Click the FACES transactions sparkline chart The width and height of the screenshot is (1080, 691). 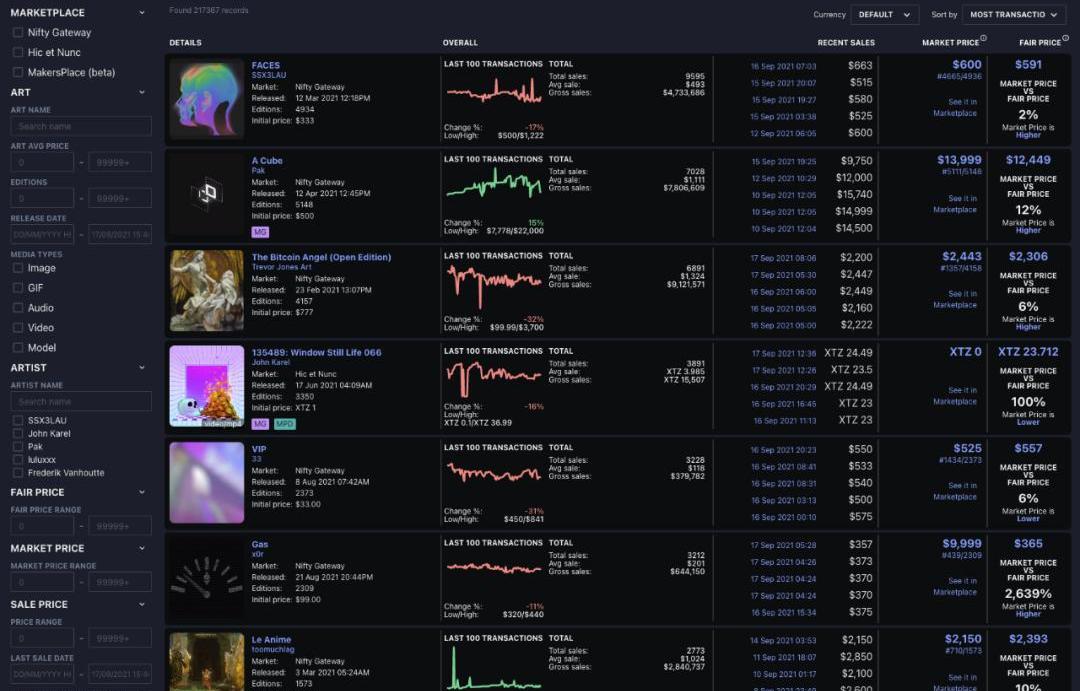(494, 92)
